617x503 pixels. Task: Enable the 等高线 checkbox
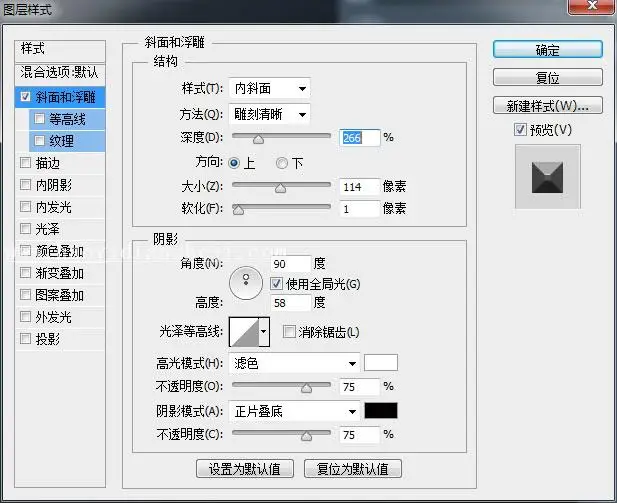click(x=39, y=118)
